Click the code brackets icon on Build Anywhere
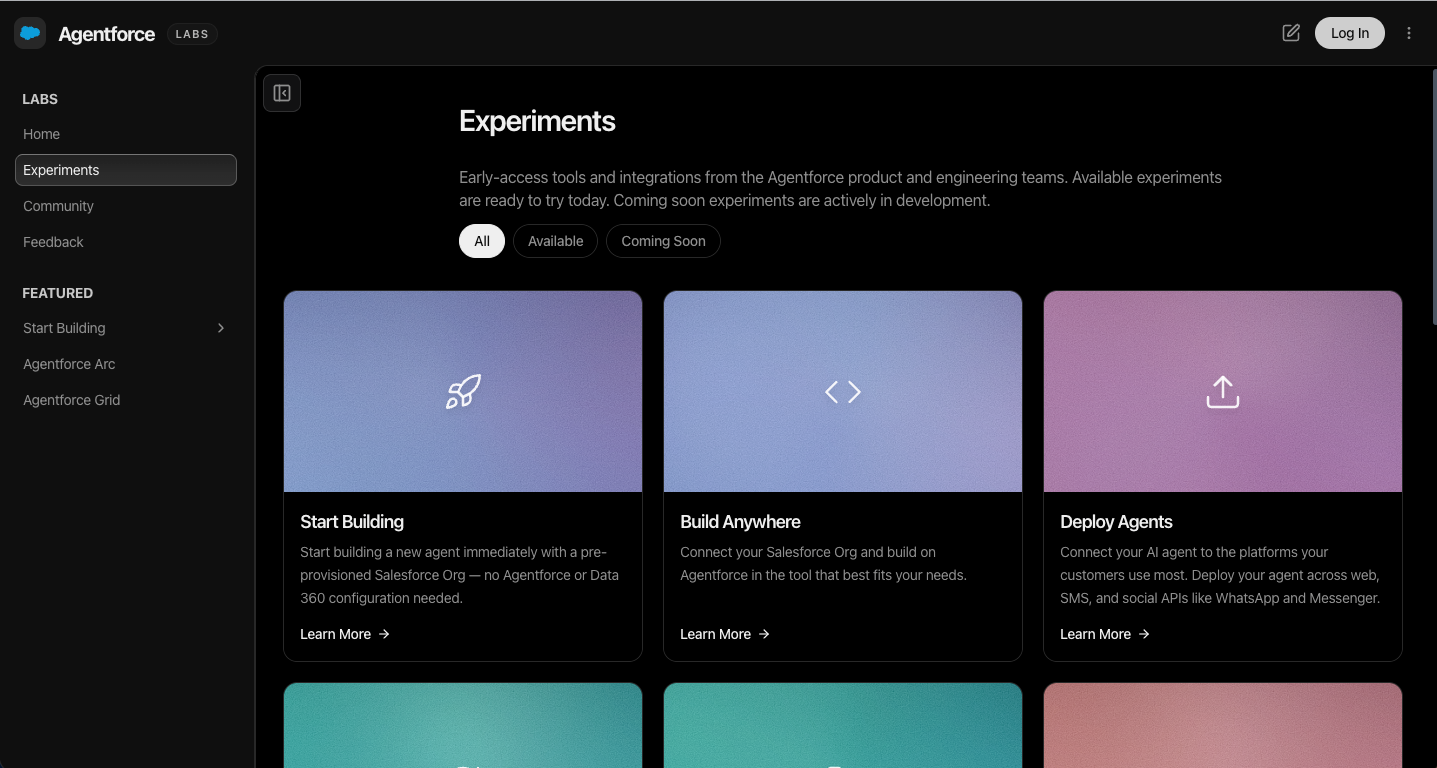 [843, 392]
